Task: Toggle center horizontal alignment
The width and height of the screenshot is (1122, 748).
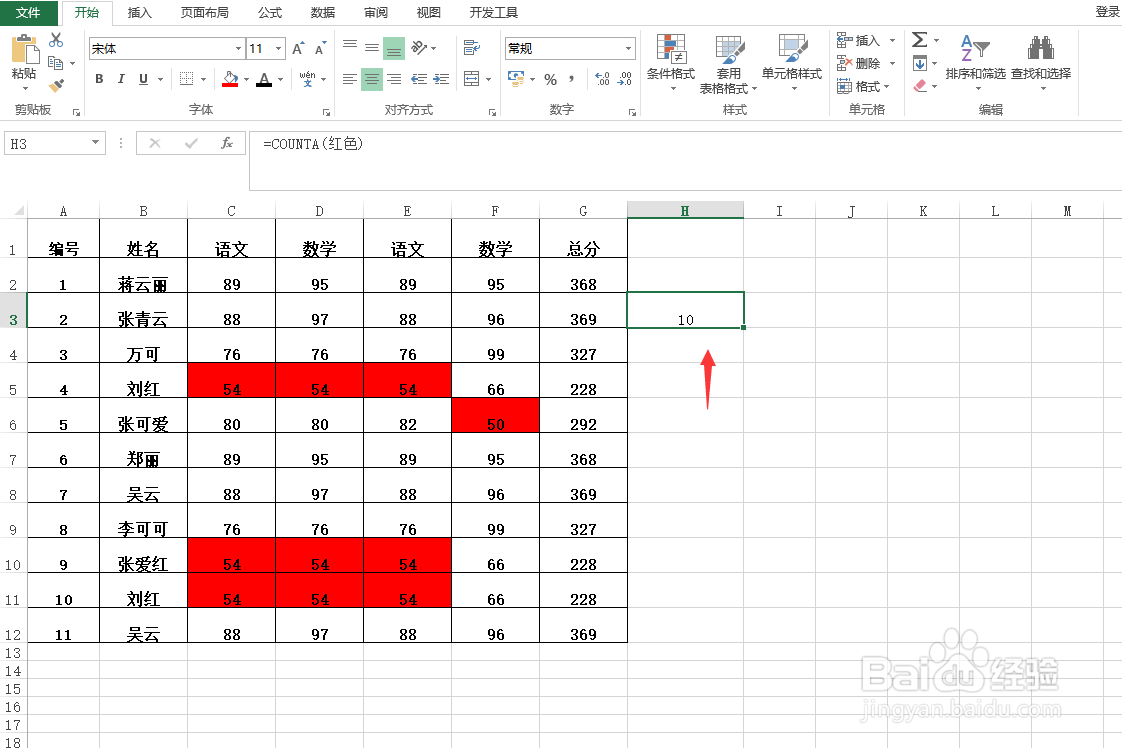Action: coord(372,79)
